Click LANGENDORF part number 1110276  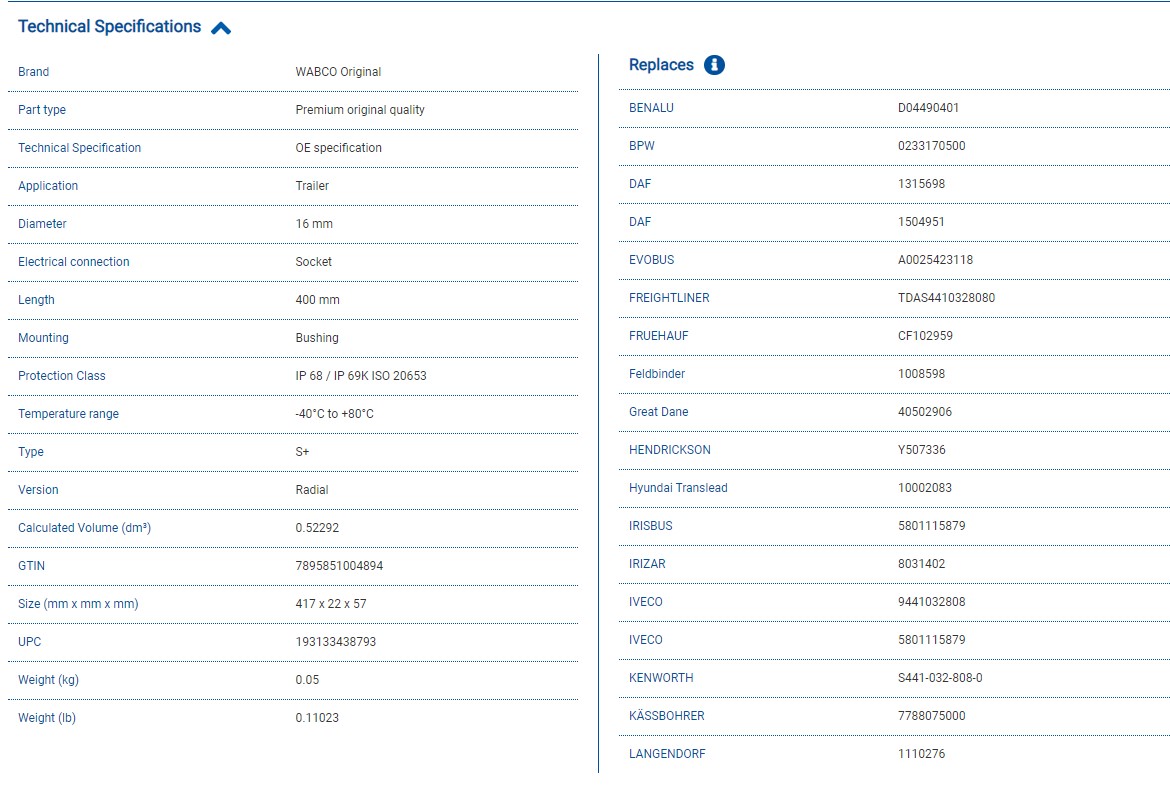[921, 754]
